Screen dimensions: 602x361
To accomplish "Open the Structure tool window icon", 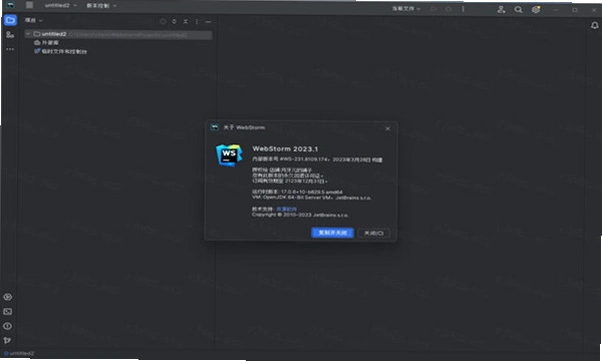I will click(10, 35).
